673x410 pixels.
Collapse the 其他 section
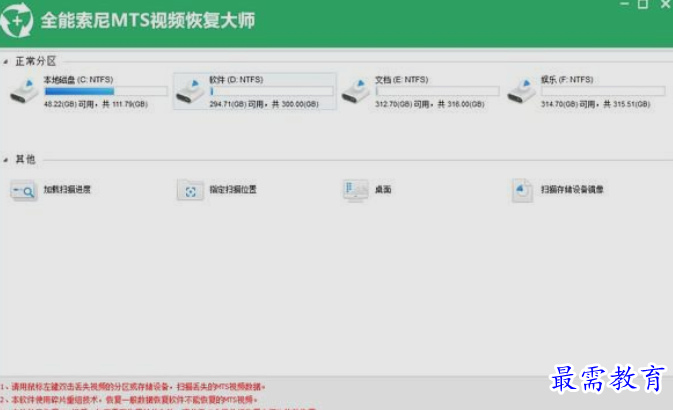click(x=6, y=160)
